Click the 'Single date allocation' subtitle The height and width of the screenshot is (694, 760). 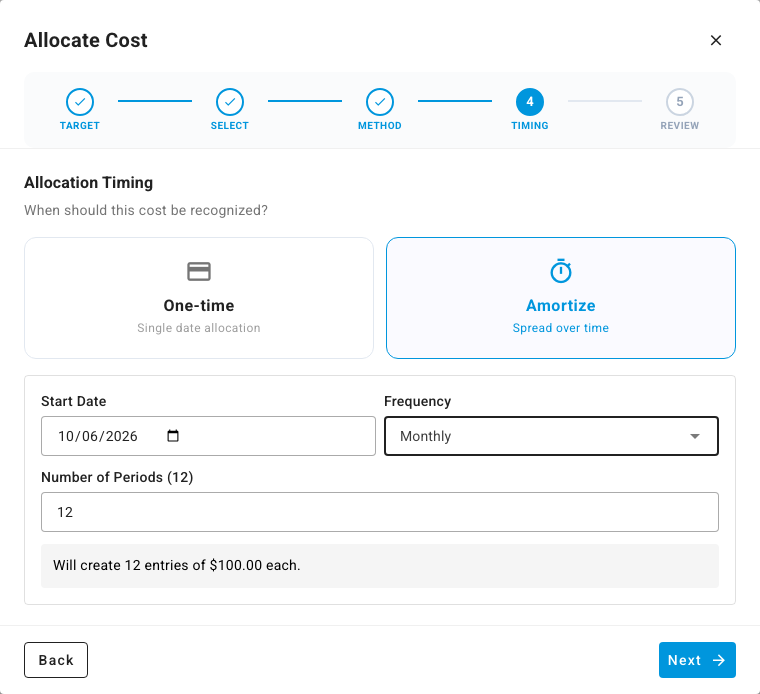pos(199,328)
